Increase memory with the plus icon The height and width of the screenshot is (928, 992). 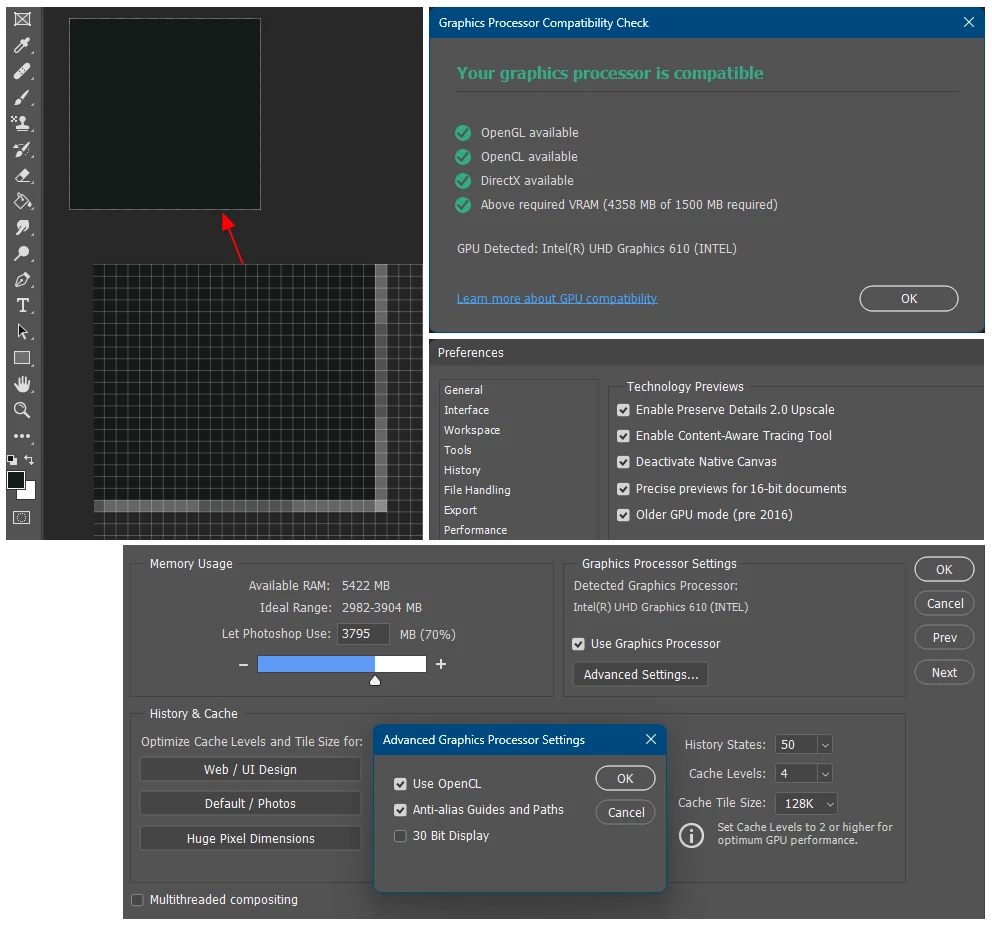pos(441,664)
